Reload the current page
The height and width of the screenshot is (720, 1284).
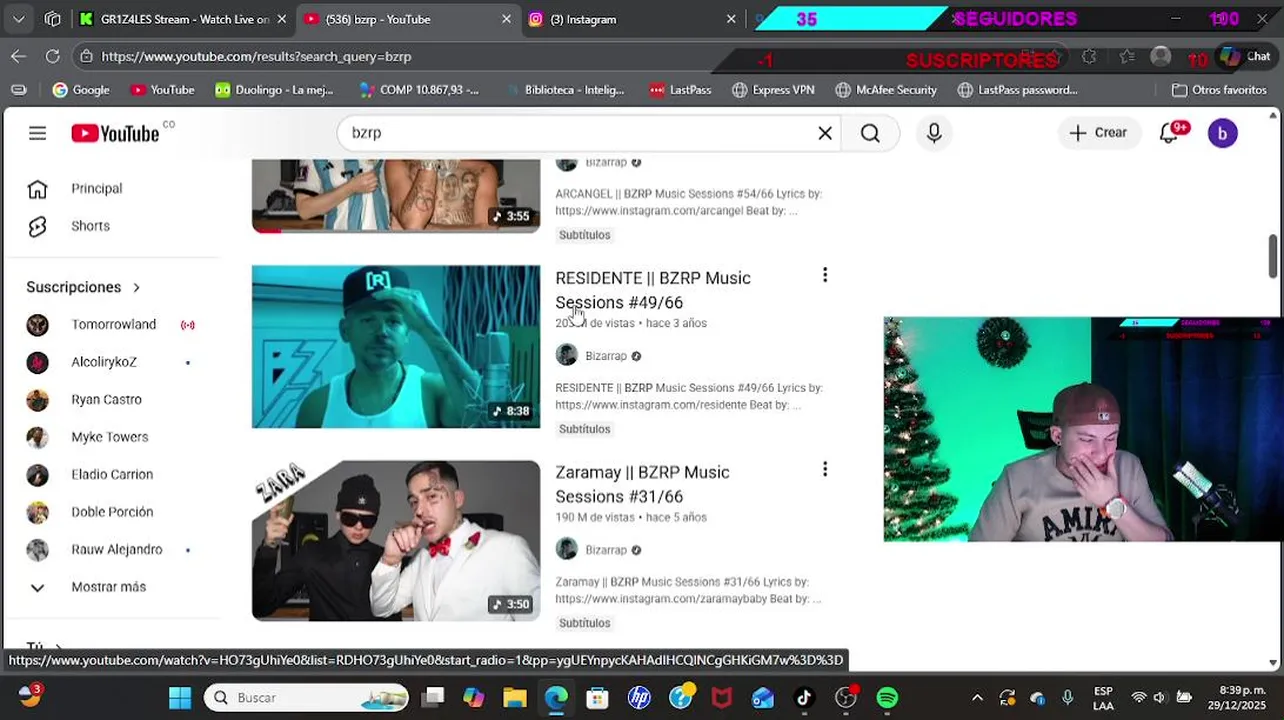(x=52, y=57)
